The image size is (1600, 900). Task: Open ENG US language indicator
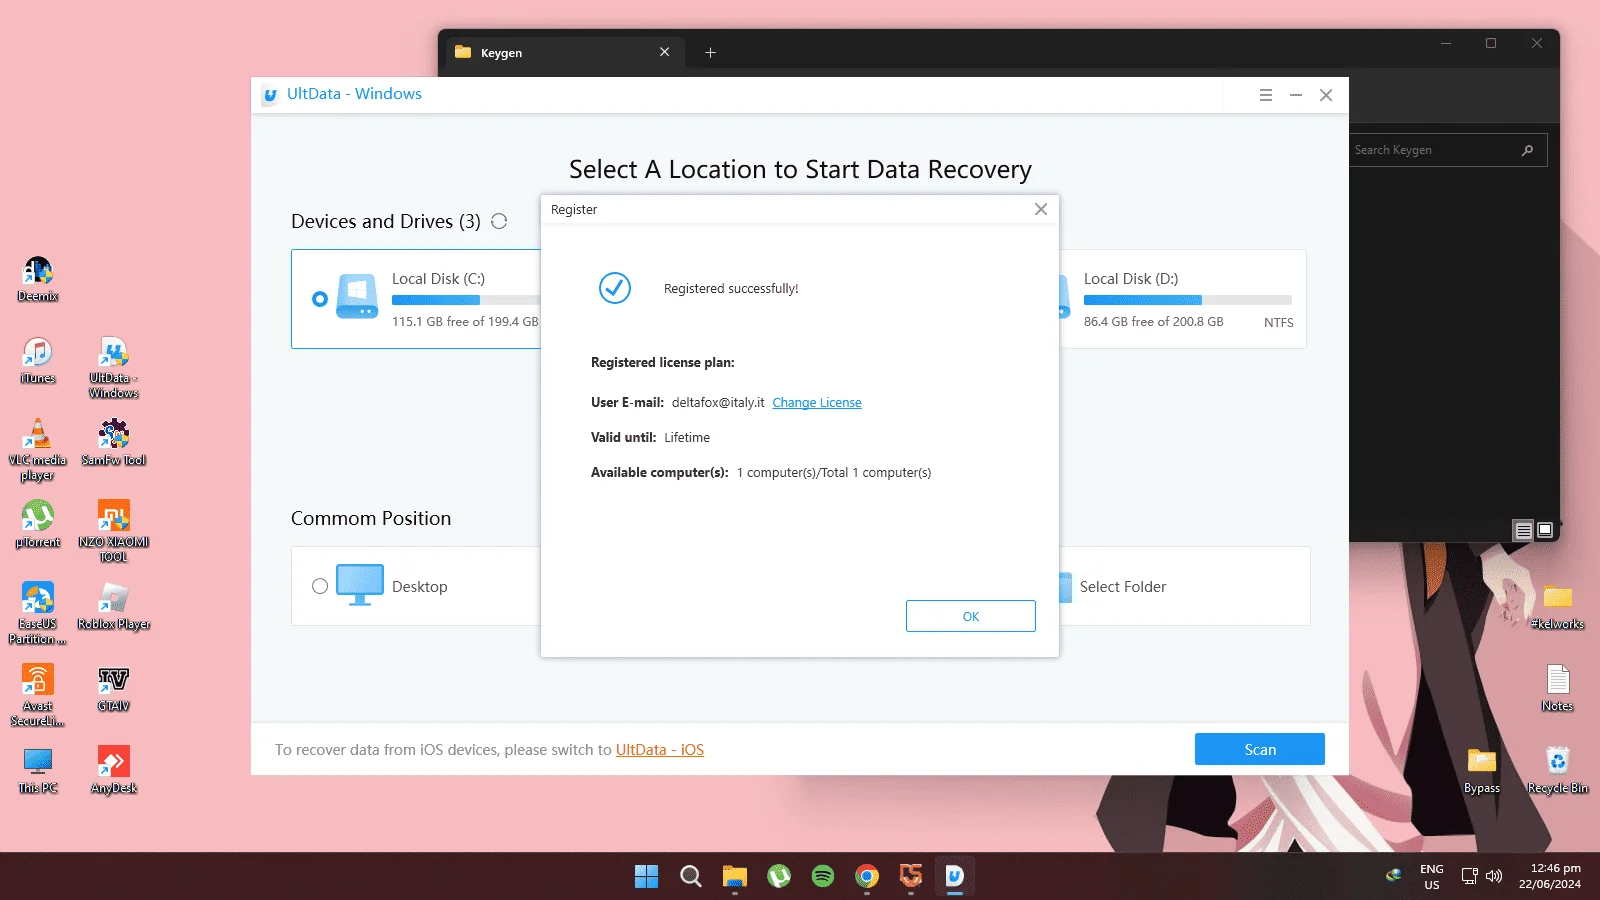click(x=1431, y=876)
